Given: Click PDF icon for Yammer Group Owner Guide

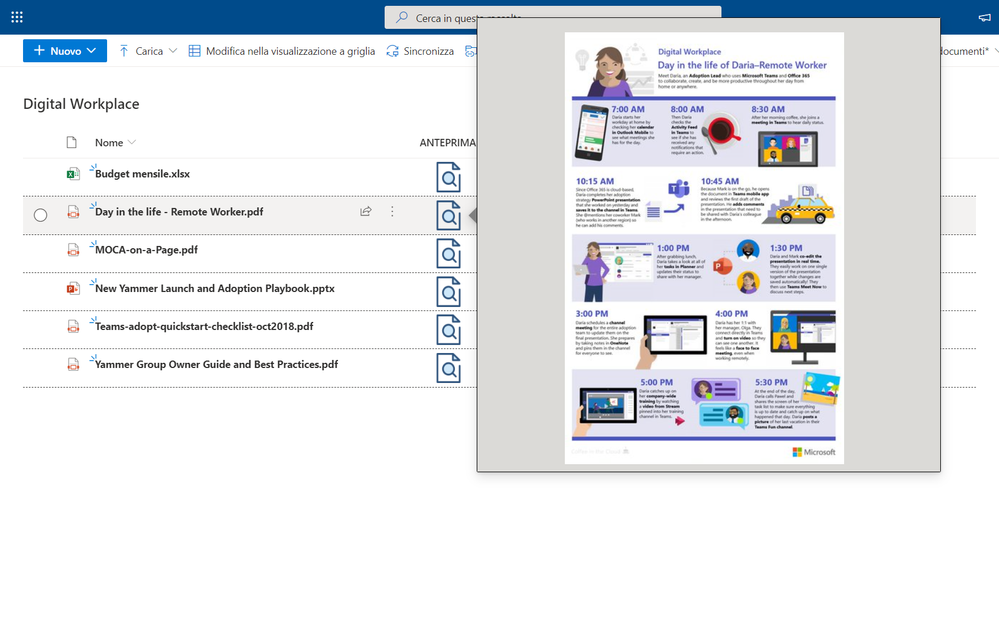Looking at the screenshot, I should [x=73, y=365].
